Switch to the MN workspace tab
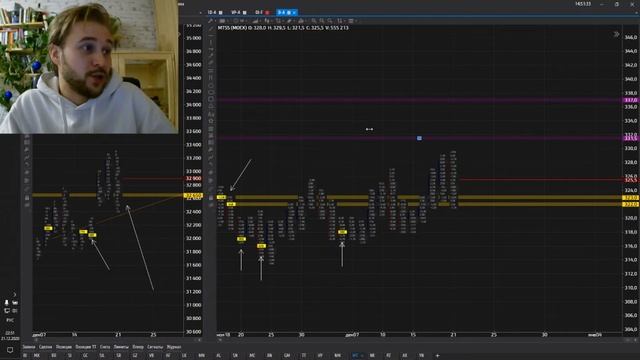The width and height of the screenshot is (640, 360). pyautogui.click(x=201, y=356)
